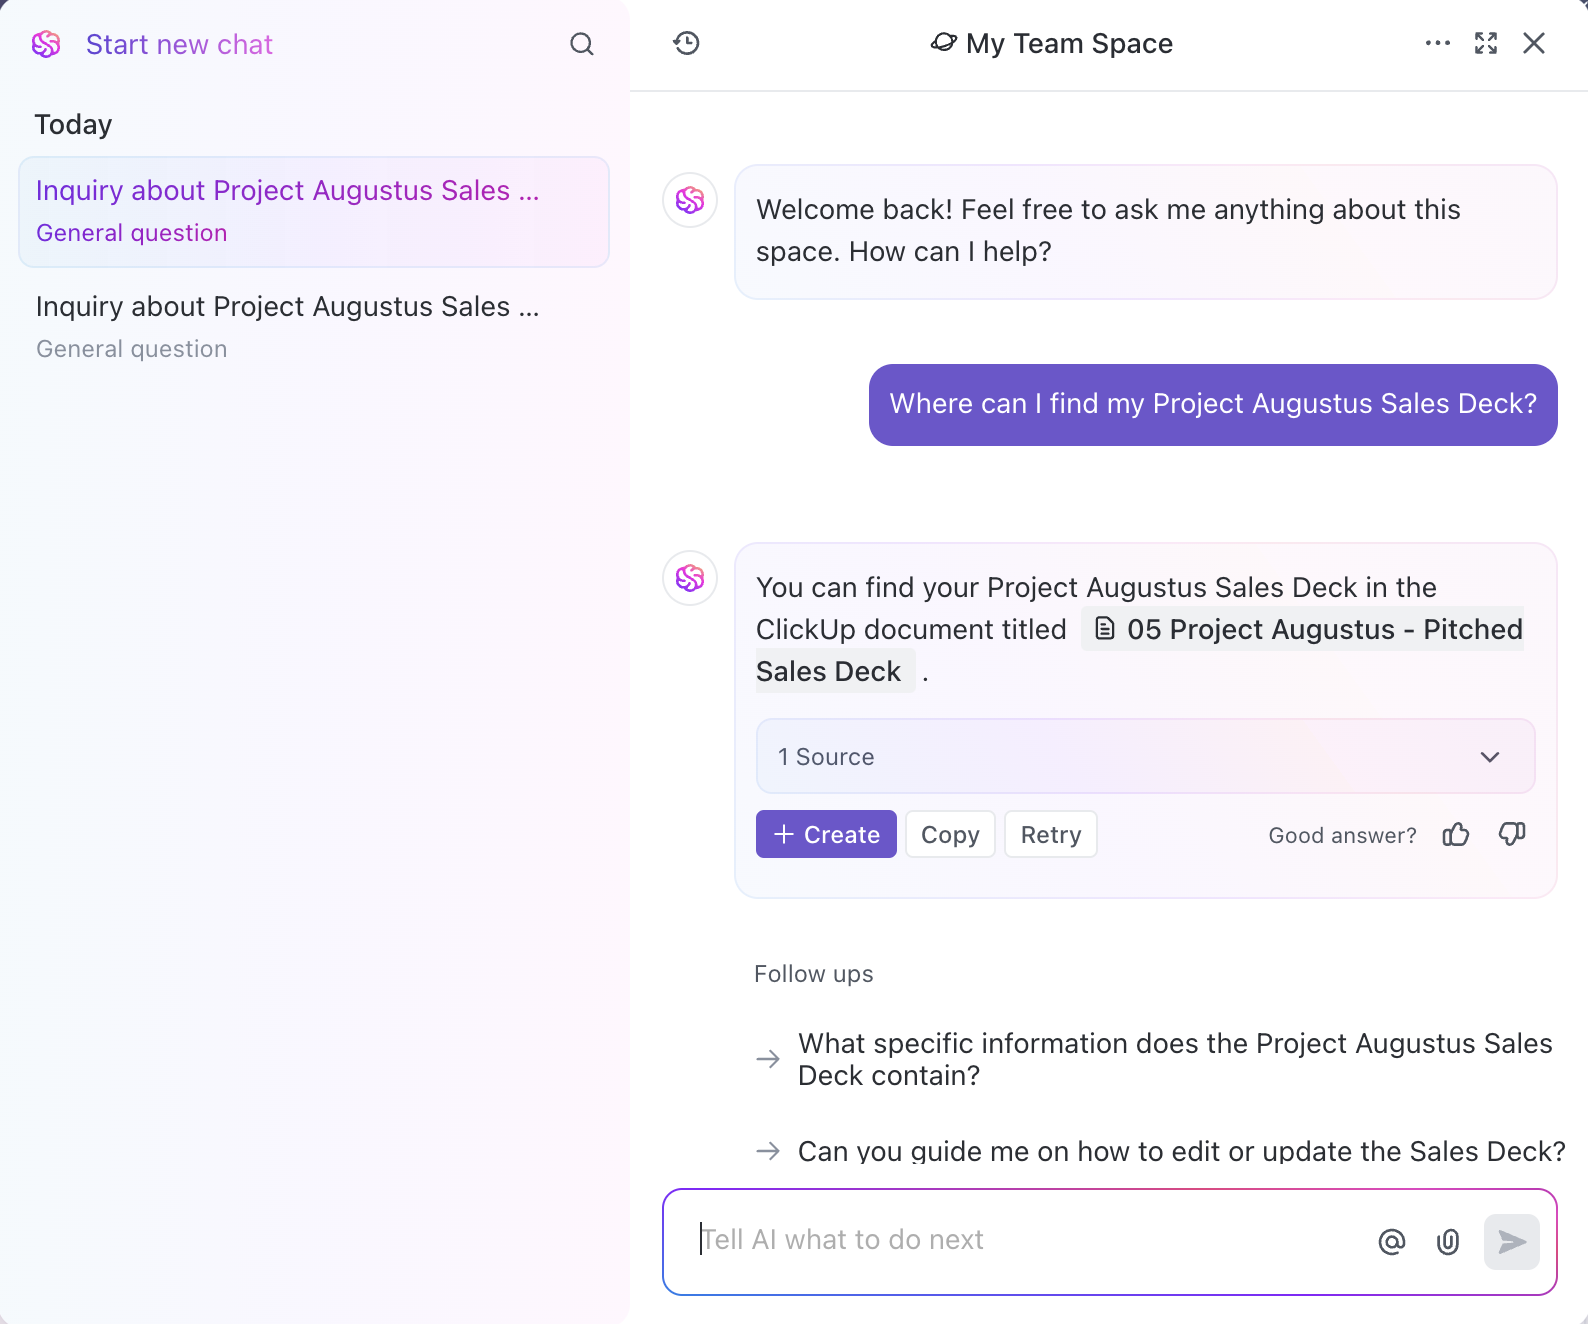Click the AI avatar beside the Sales Deck answer
1588x1324 pixels.
pyautogui.click(x=690, y=578)
